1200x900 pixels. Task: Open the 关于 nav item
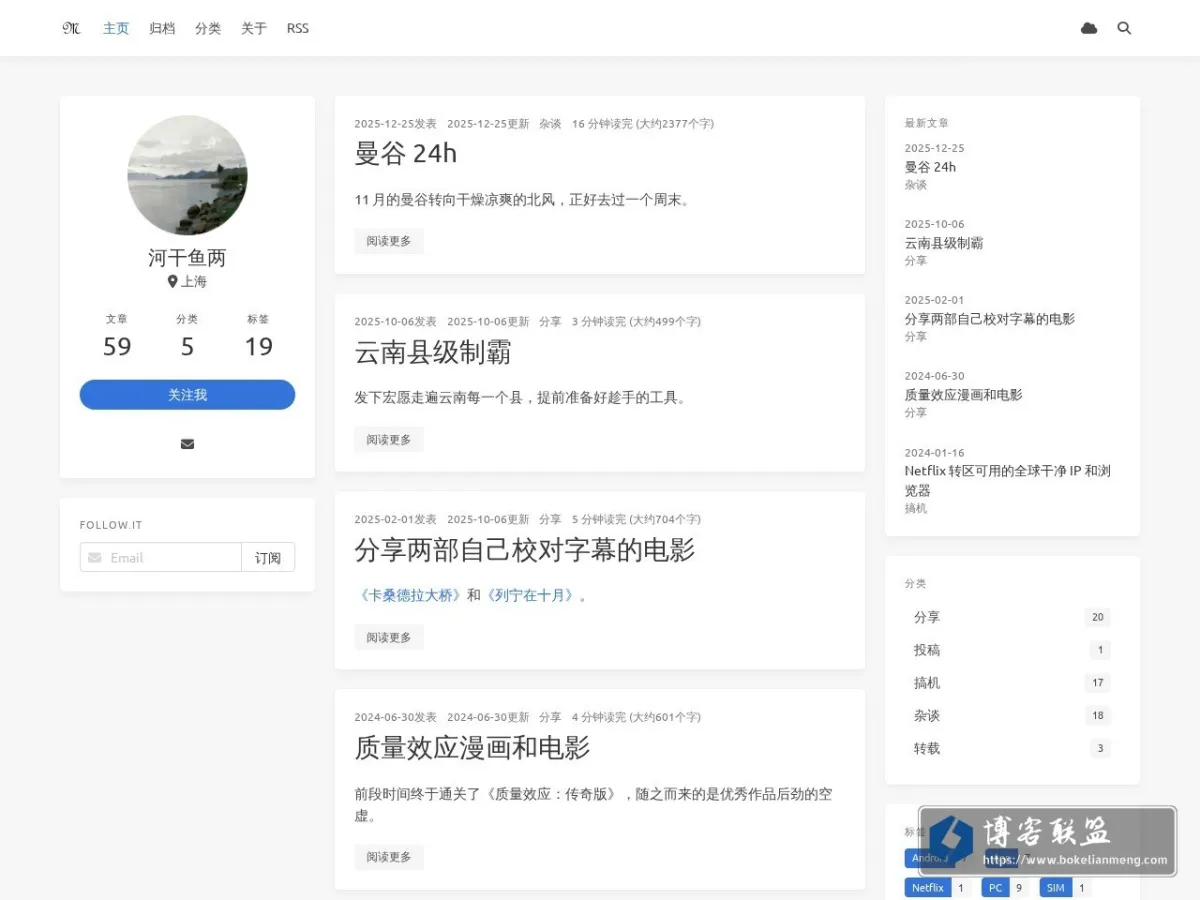[x=254, y=28]
